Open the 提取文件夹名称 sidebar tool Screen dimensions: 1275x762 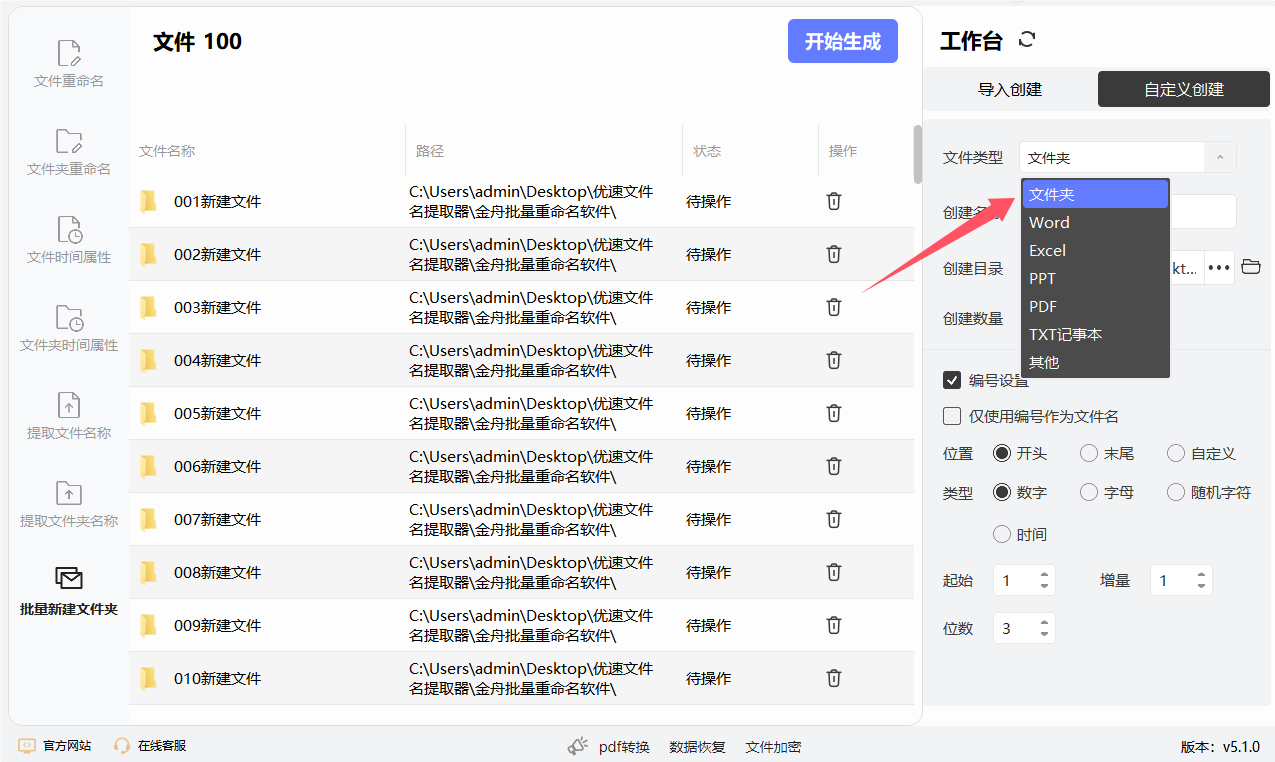click(x=69, y=504)
